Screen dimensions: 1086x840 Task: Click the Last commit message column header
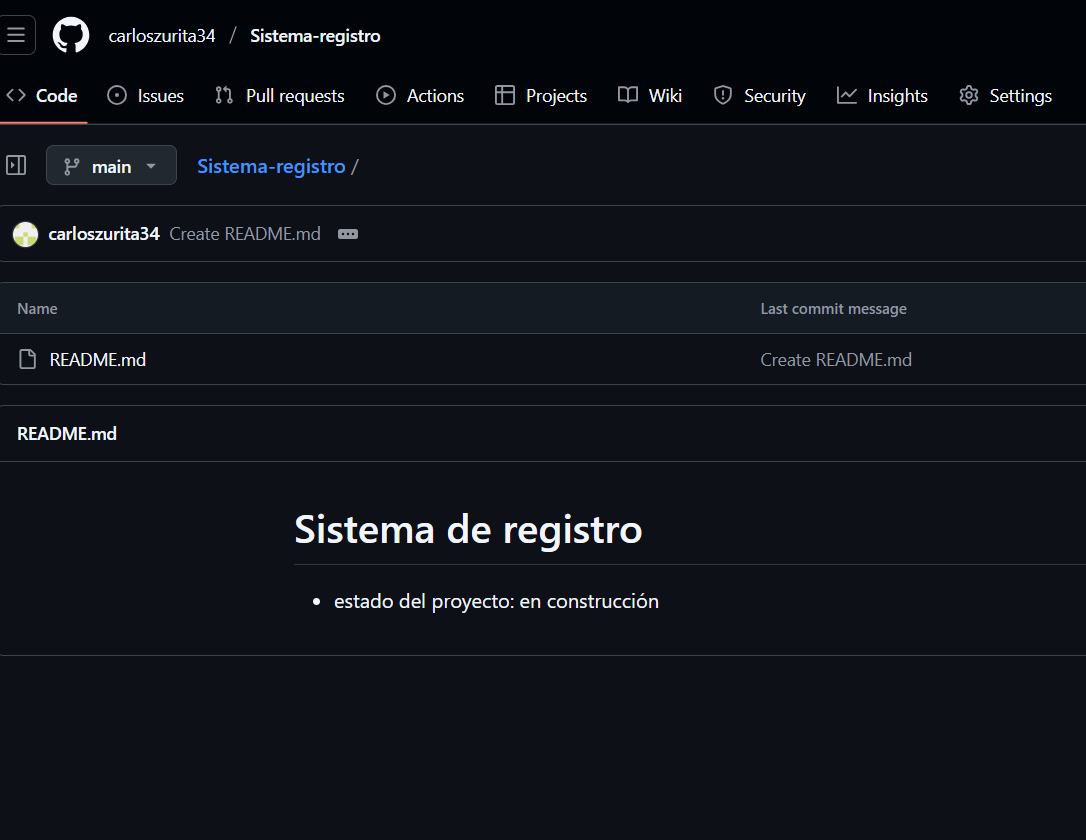pyautogui.click(x=833, y=309)
